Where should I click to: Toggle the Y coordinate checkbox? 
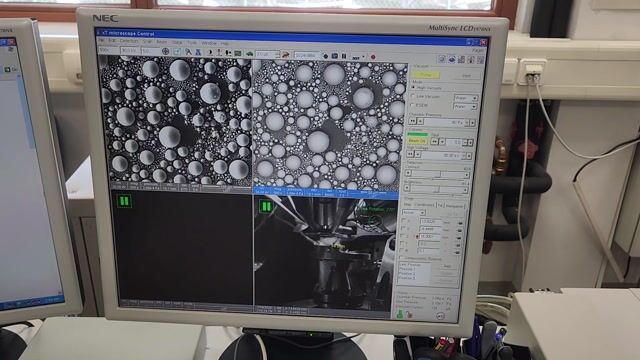(403, 229)
